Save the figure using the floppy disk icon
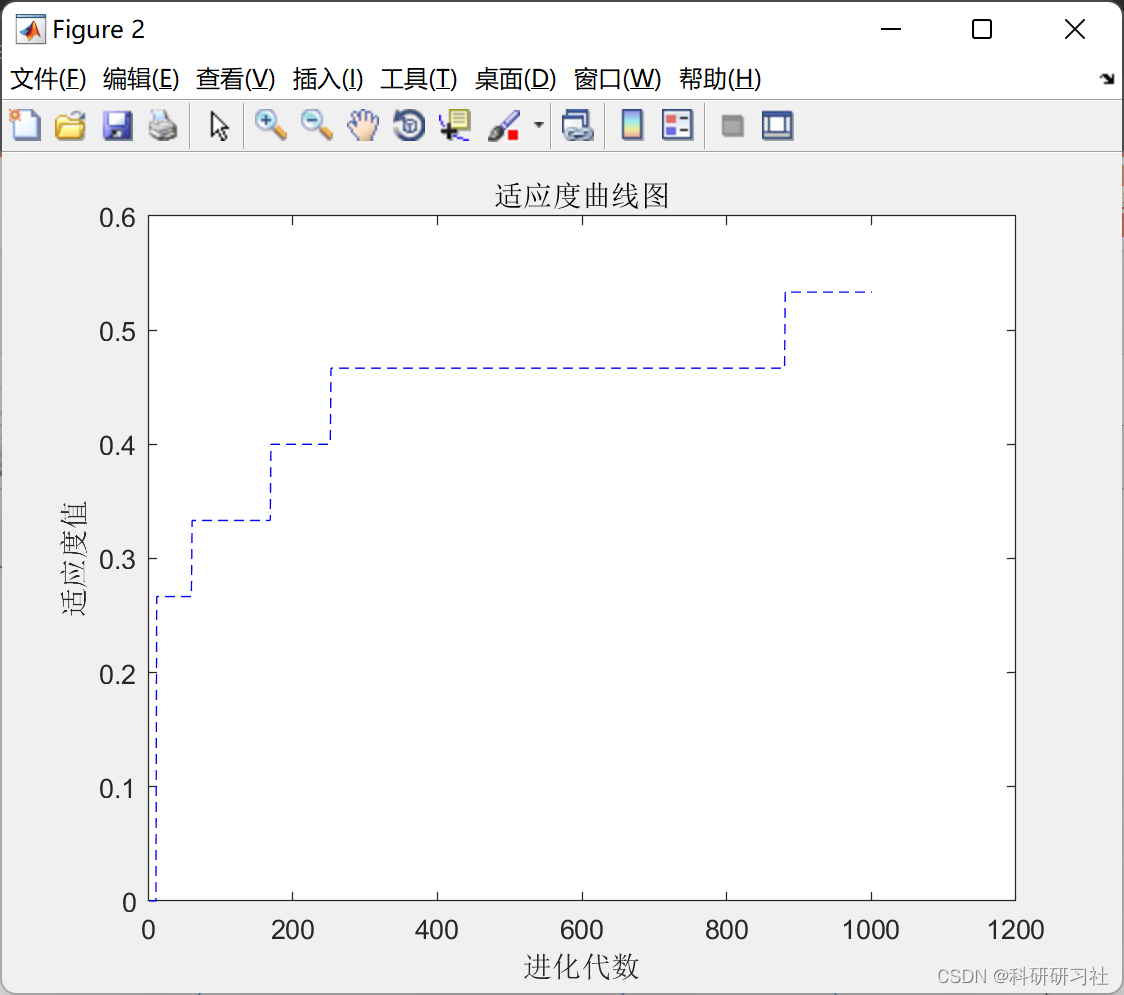 [x=117, y=126]
